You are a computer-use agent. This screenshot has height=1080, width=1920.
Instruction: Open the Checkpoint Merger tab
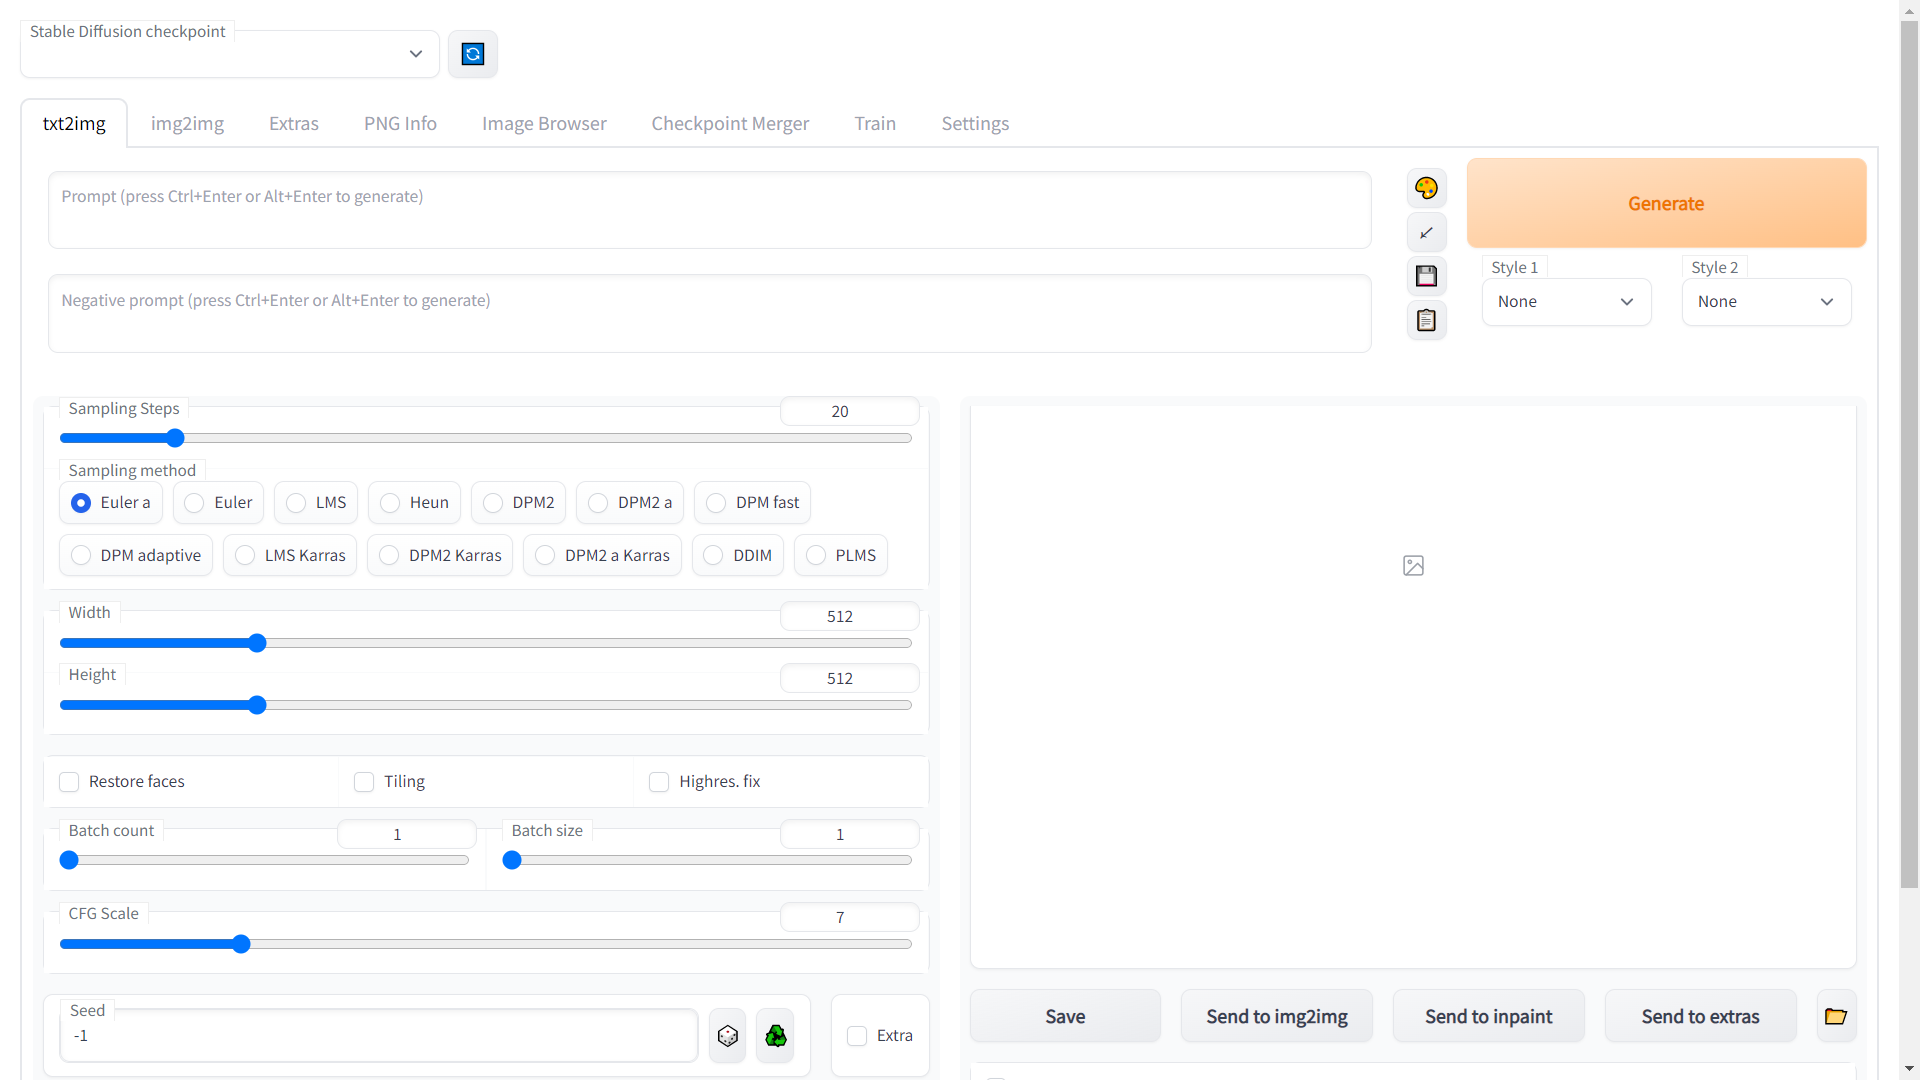coord(730,124)
